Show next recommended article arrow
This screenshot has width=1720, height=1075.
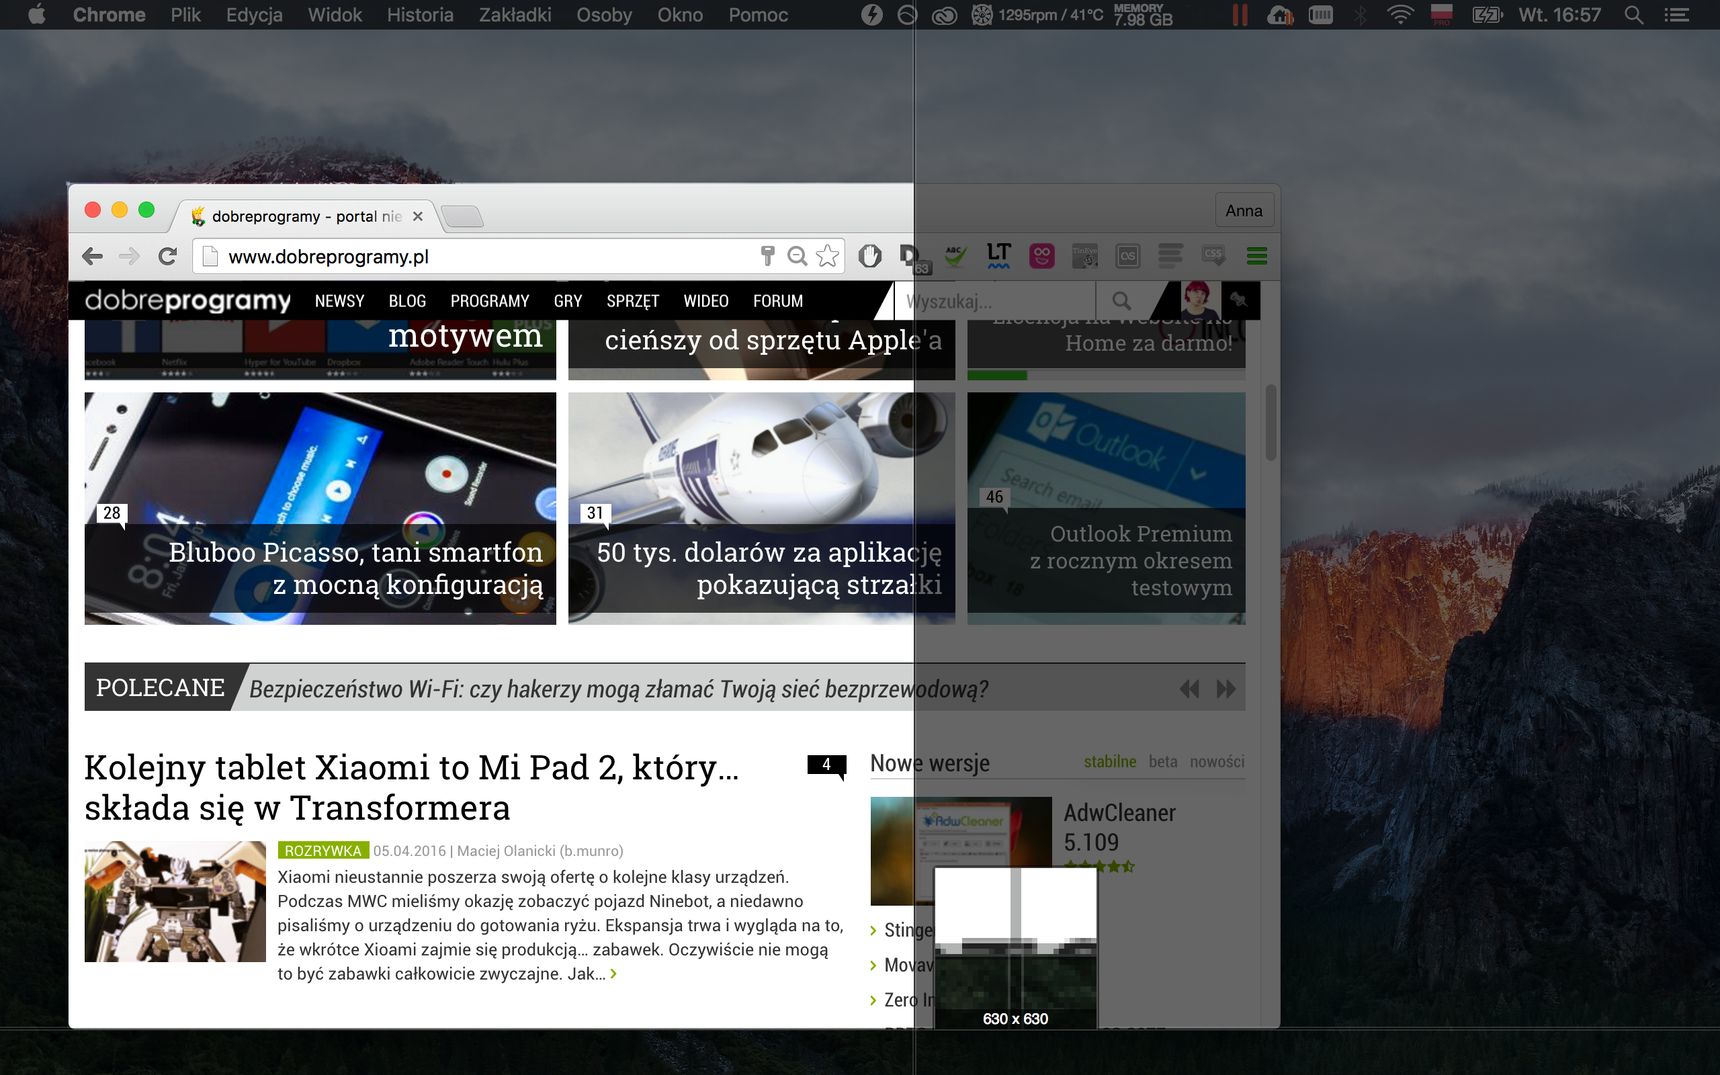click(1226, 689)
